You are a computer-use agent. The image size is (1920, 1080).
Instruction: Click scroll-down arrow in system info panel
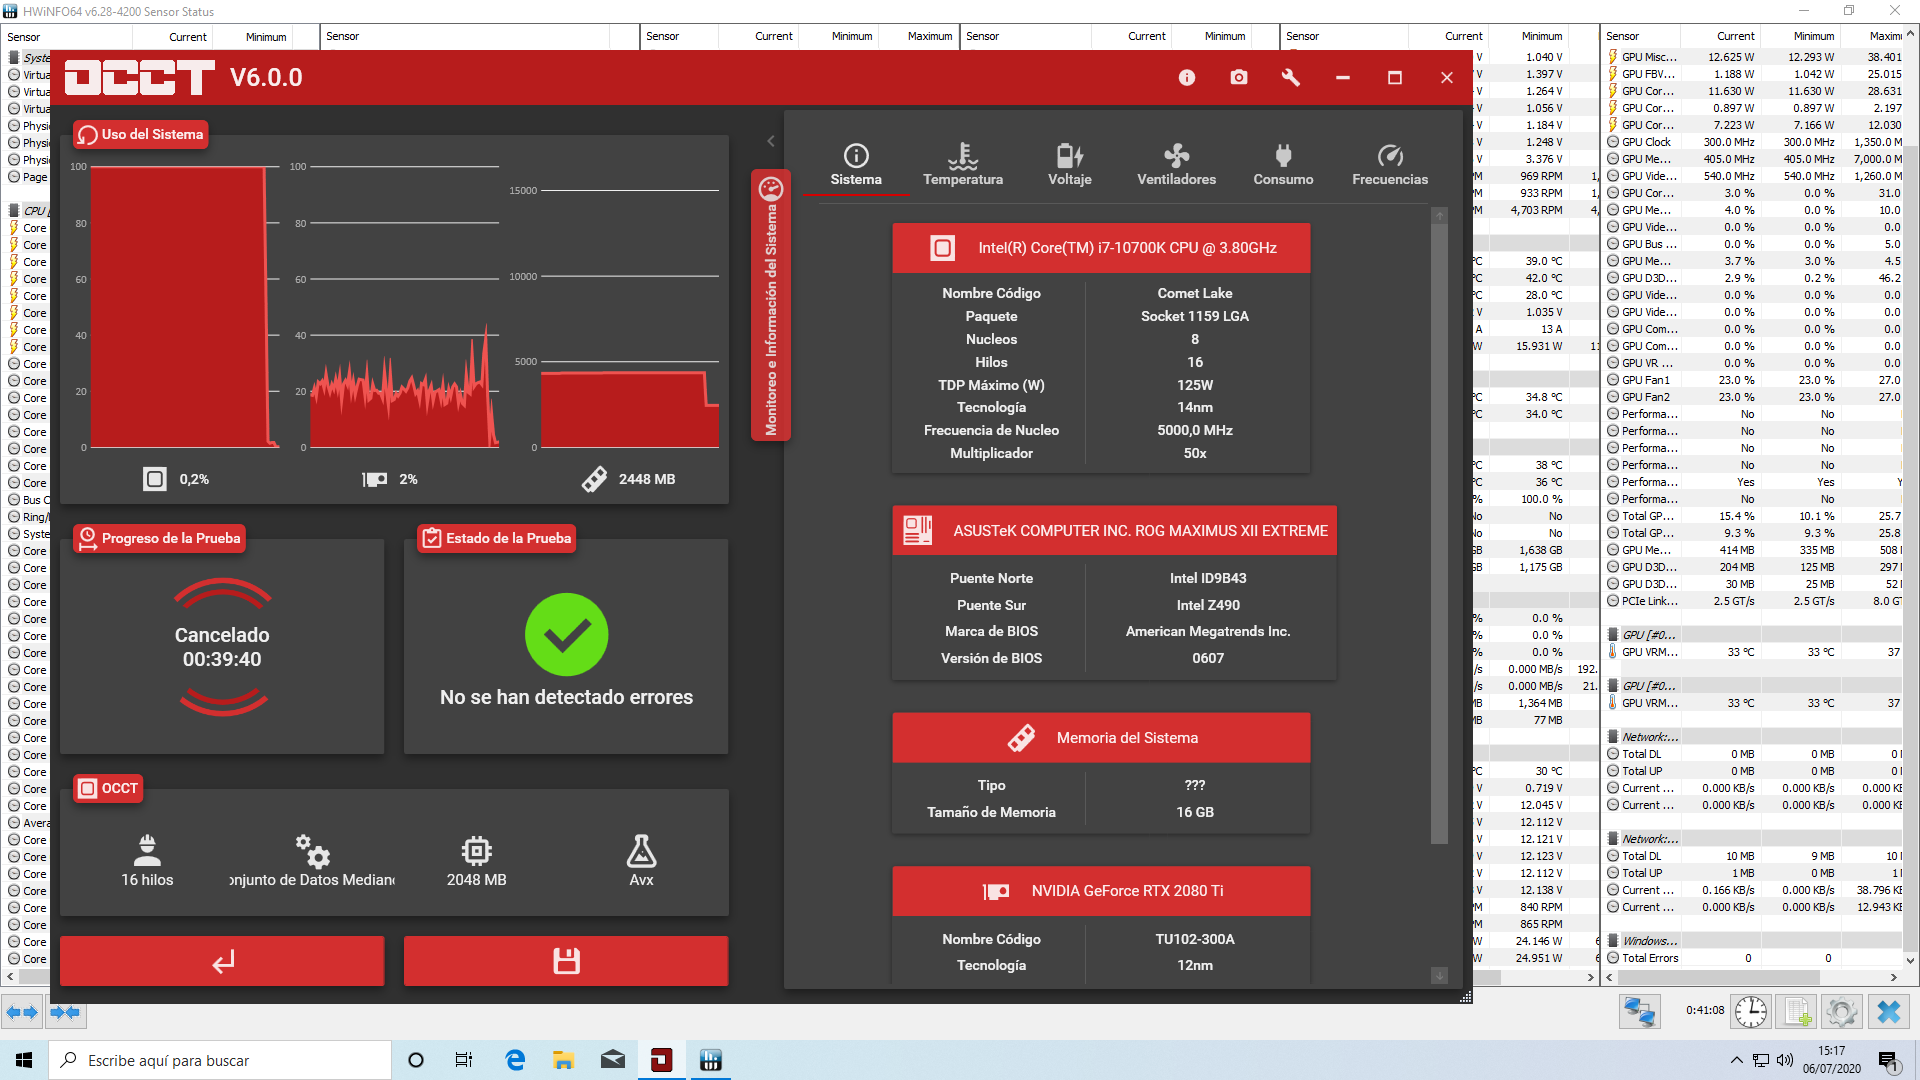click(x=1439, y=975)
